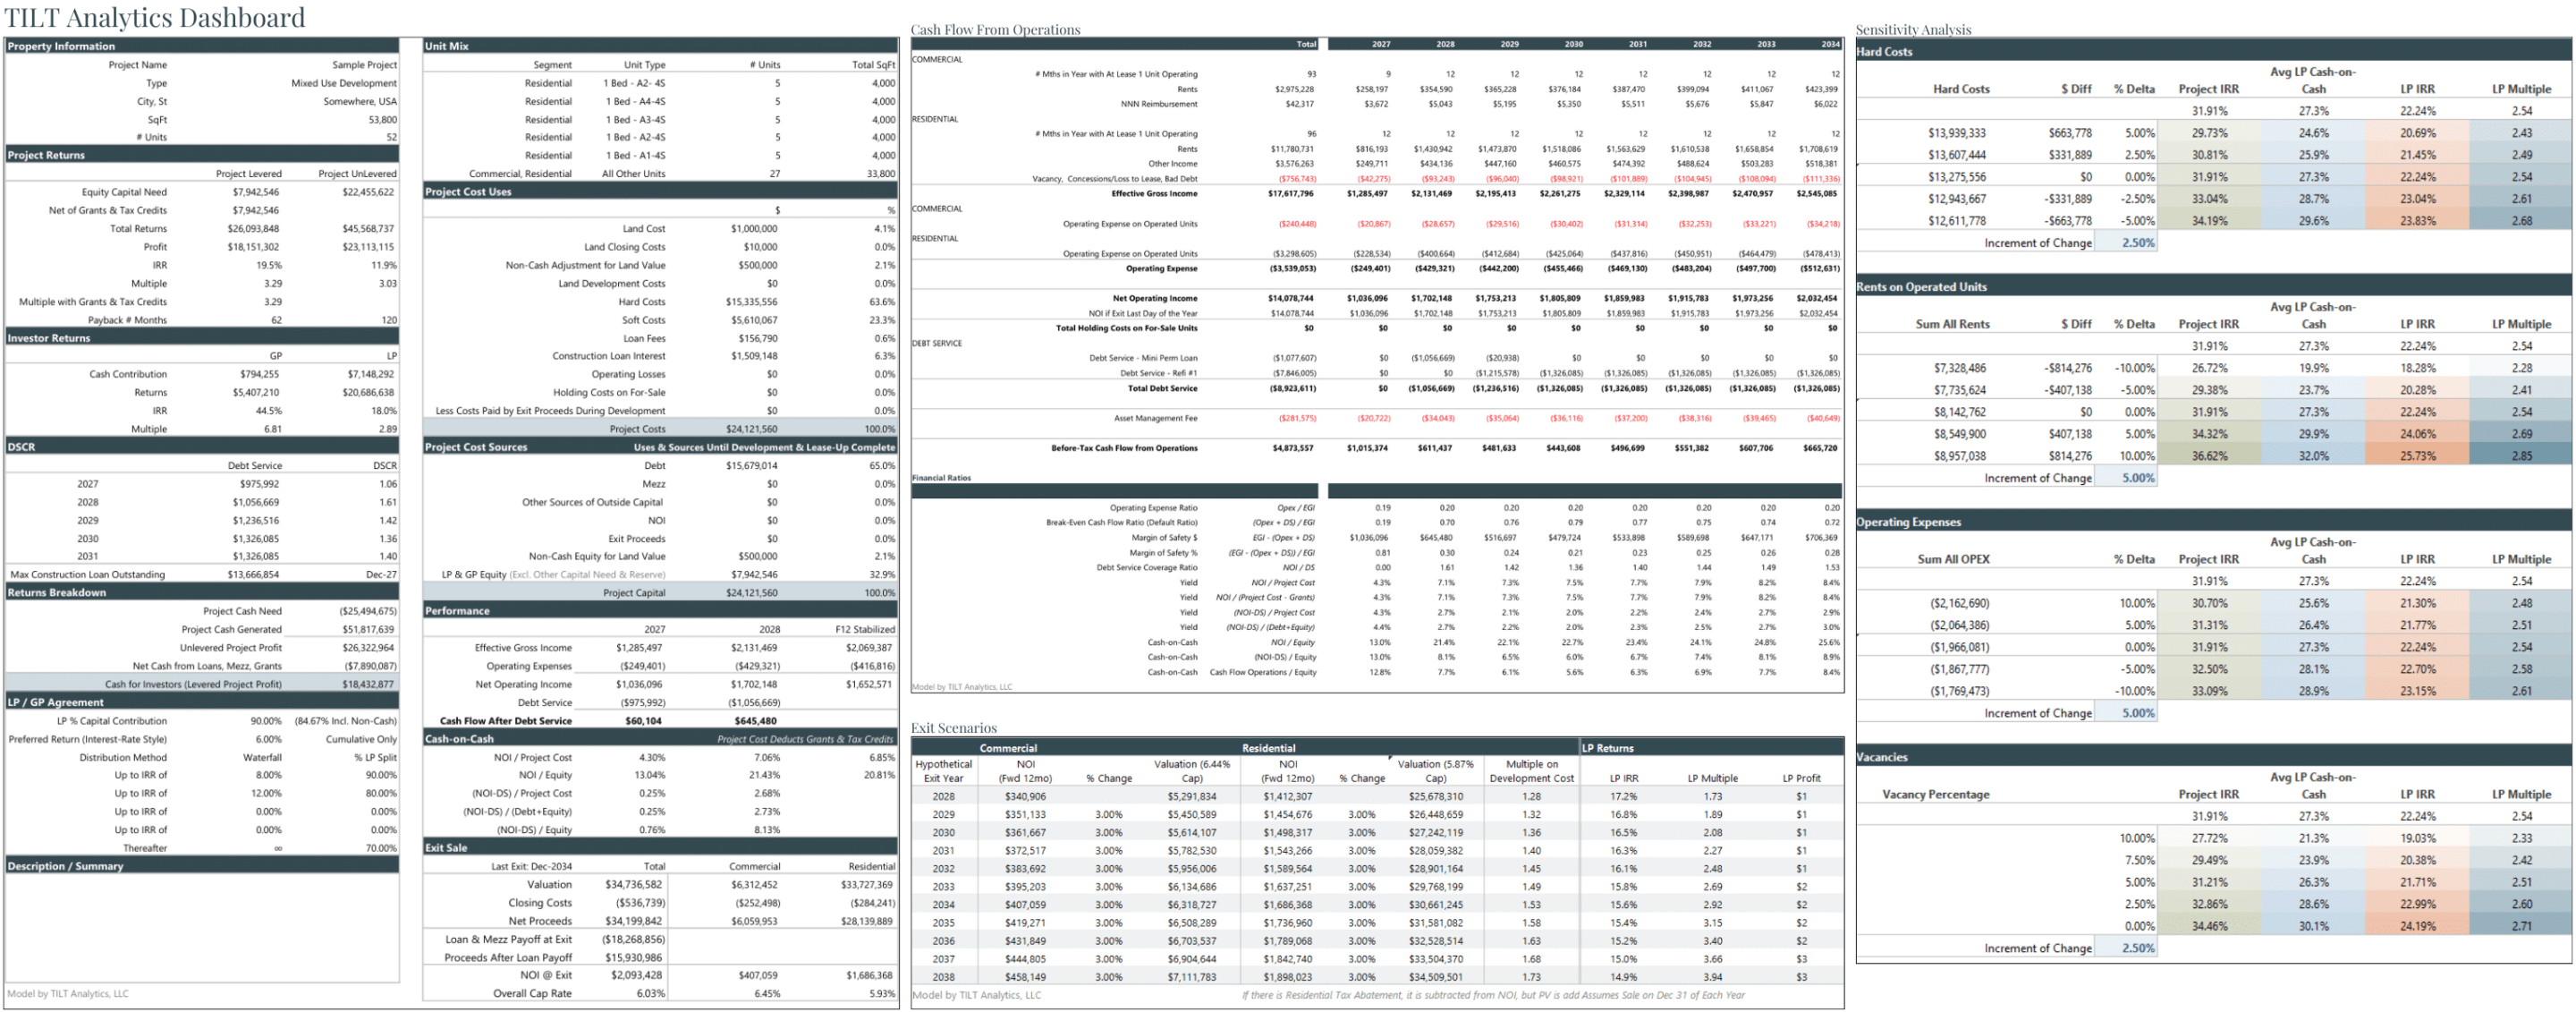
Task: Select the 'Last Exit: Dec-2034' label
Action: 532,866
